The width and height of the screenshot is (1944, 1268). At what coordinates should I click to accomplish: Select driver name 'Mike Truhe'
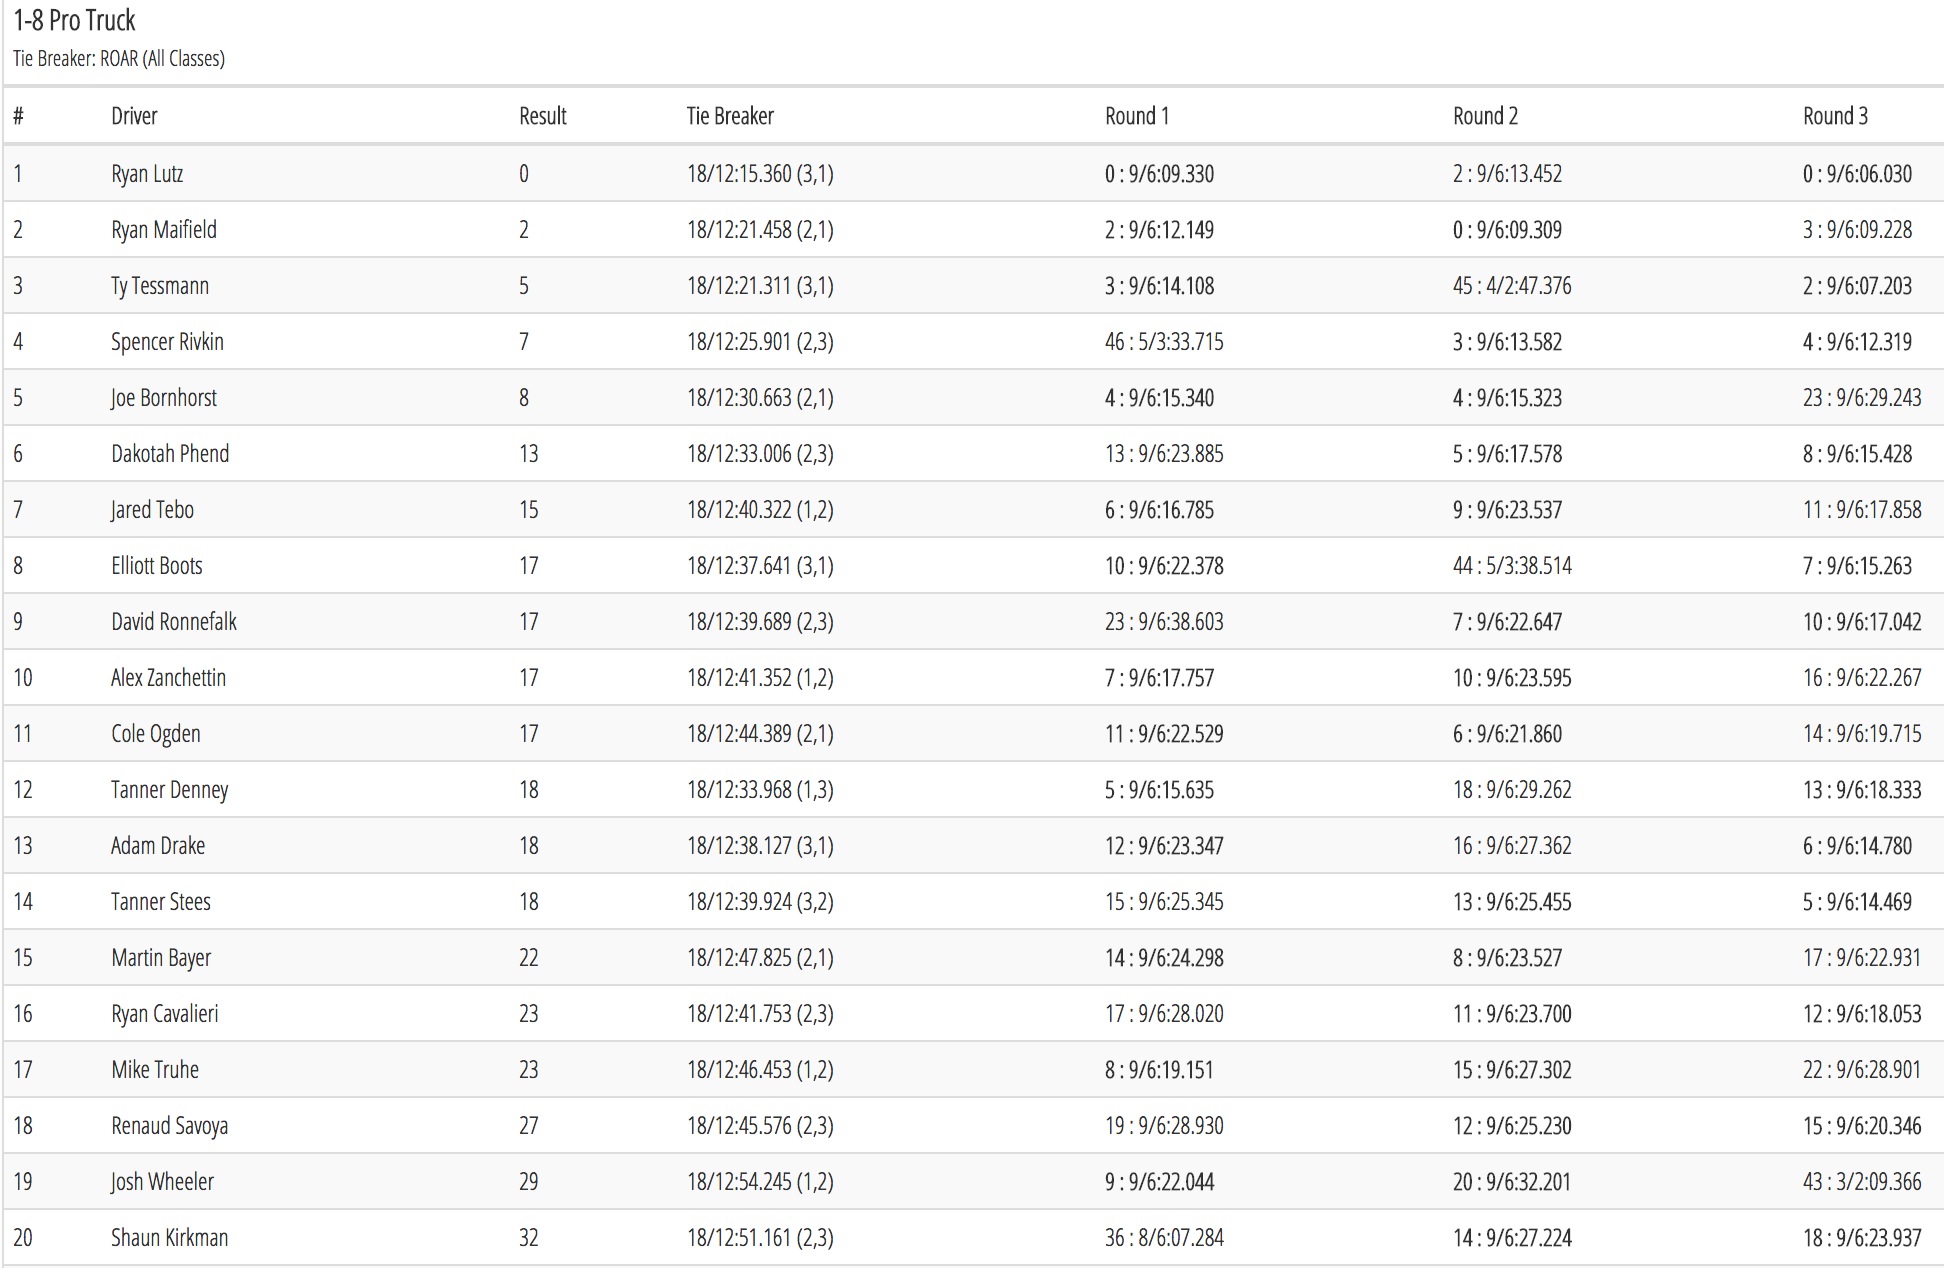[155, 1070]
